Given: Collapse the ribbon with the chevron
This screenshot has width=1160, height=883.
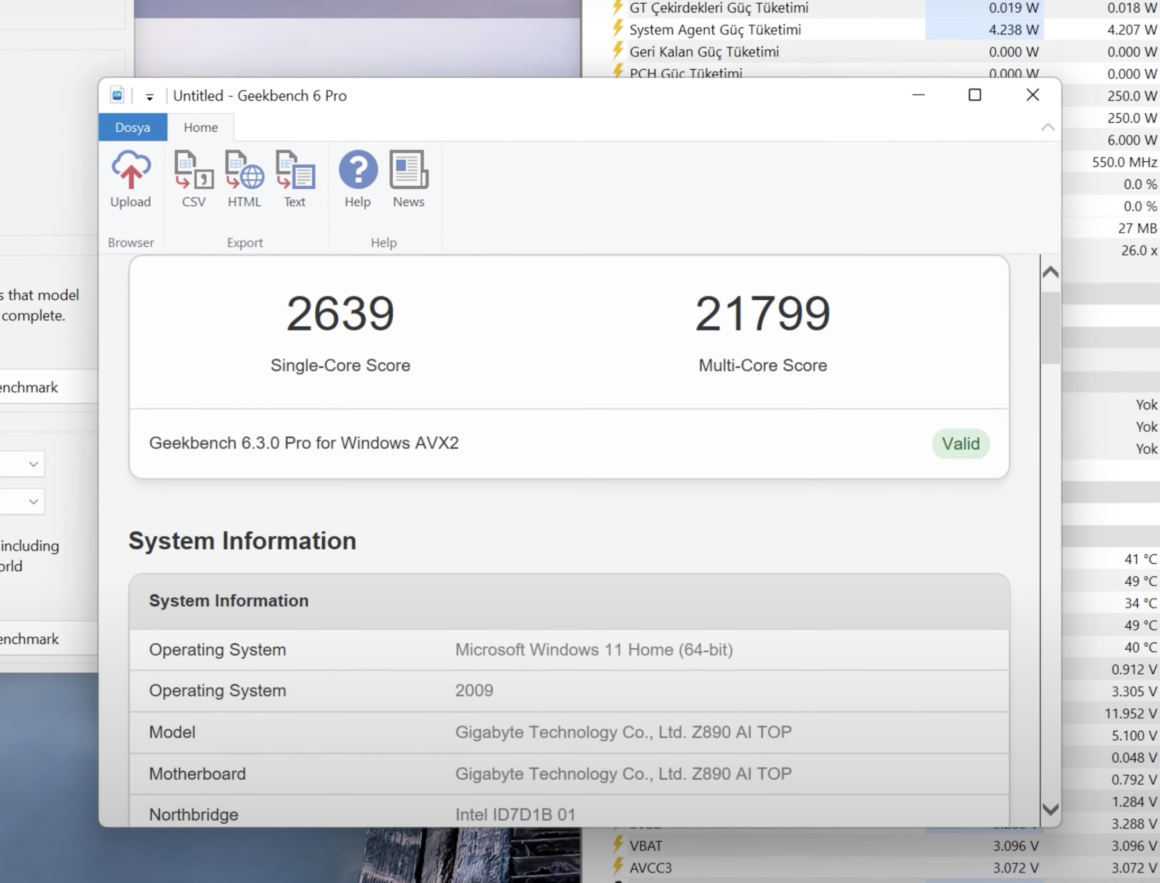Looking at the screenshot, I should tap(1048, 127).
